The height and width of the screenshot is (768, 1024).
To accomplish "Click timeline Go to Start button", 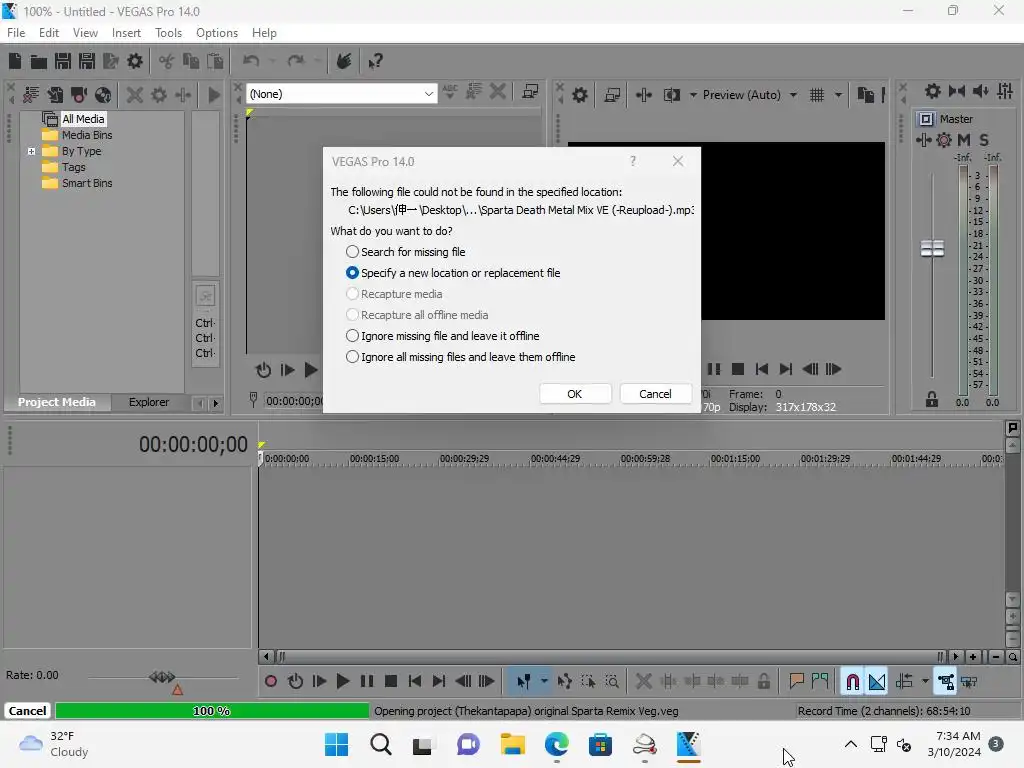I will point(415,681).
